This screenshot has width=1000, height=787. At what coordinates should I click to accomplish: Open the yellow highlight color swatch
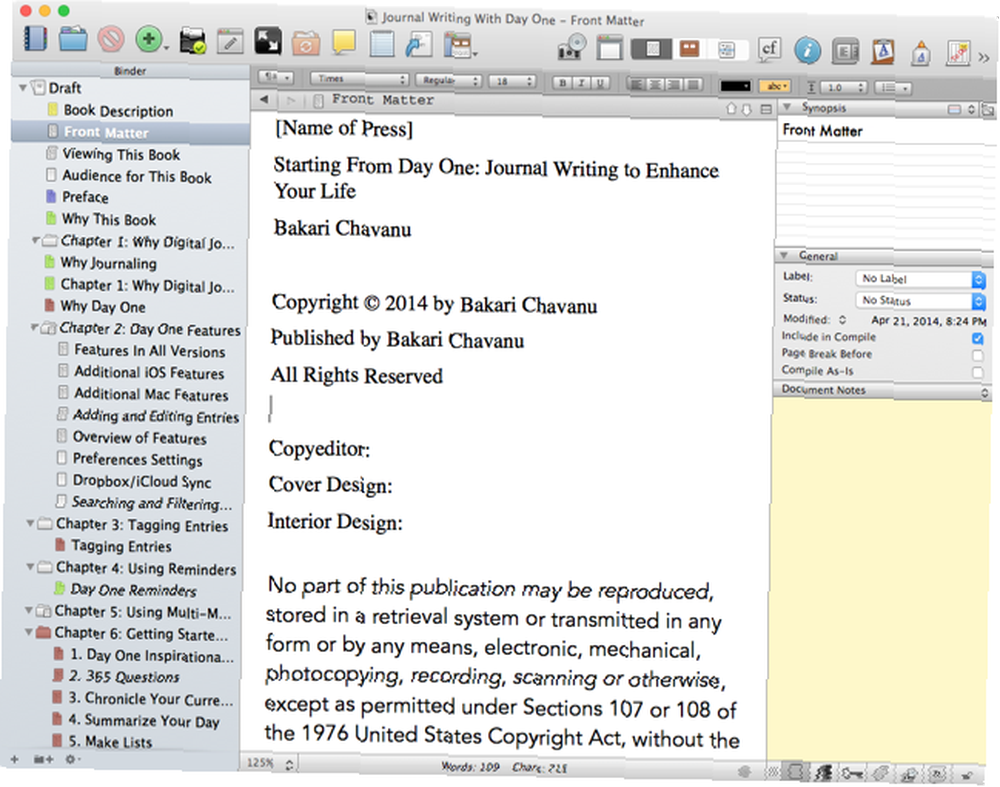775,86
